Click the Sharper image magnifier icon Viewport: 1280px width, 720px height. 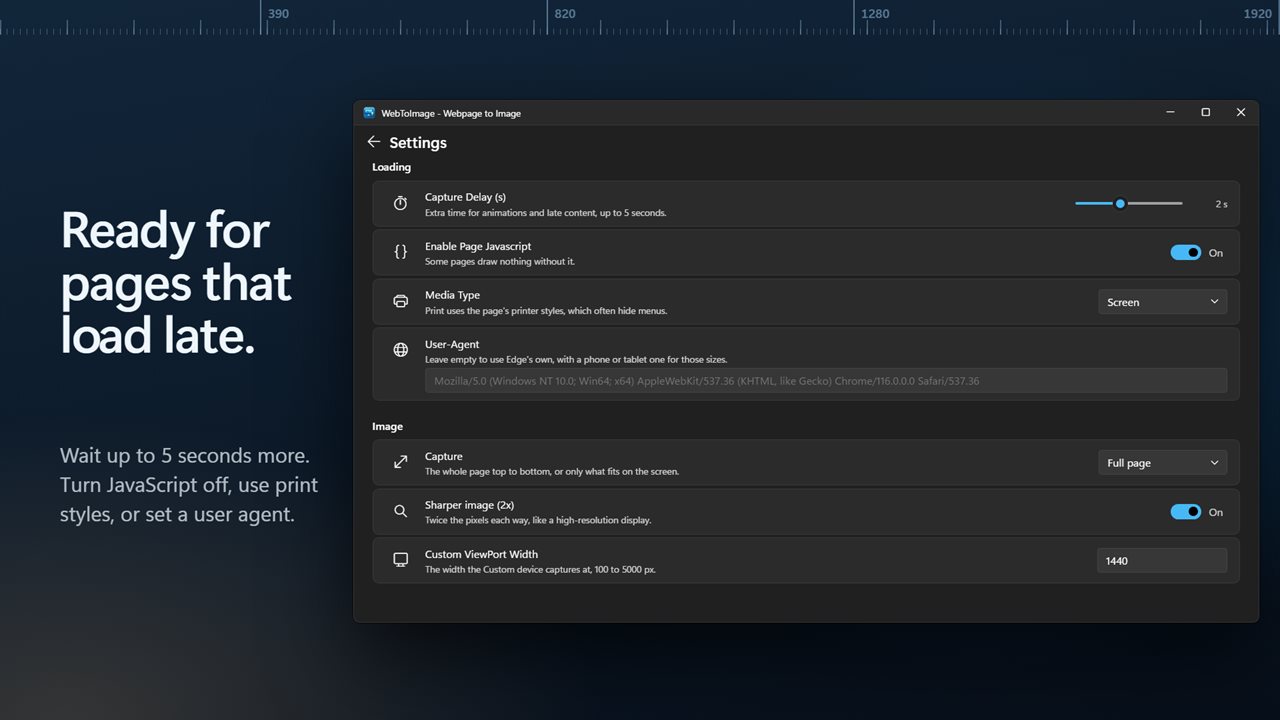[x=400, y=511]
